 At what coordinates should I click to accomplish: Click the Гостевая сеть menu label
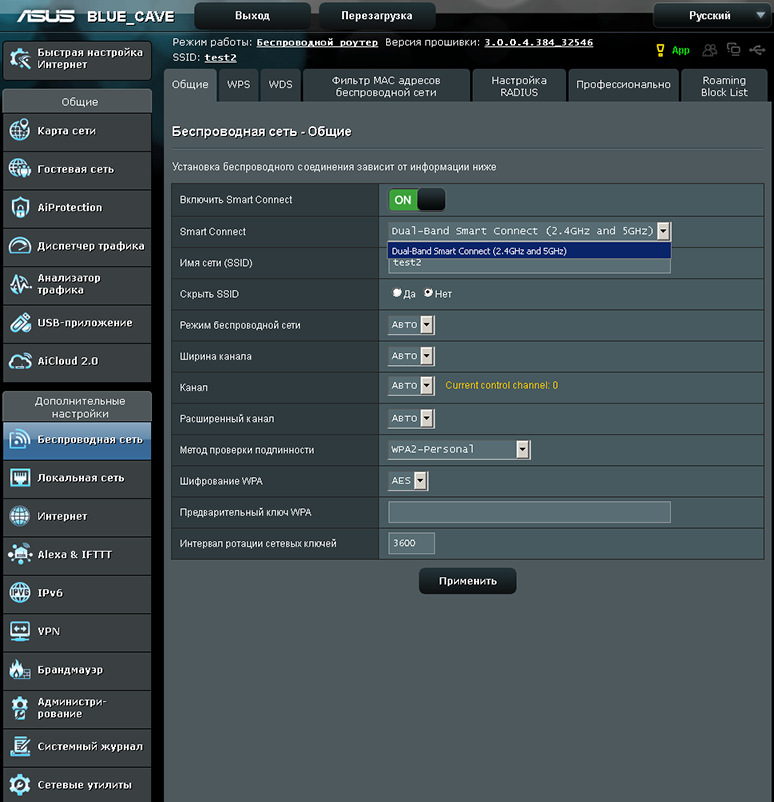(76, 169)
